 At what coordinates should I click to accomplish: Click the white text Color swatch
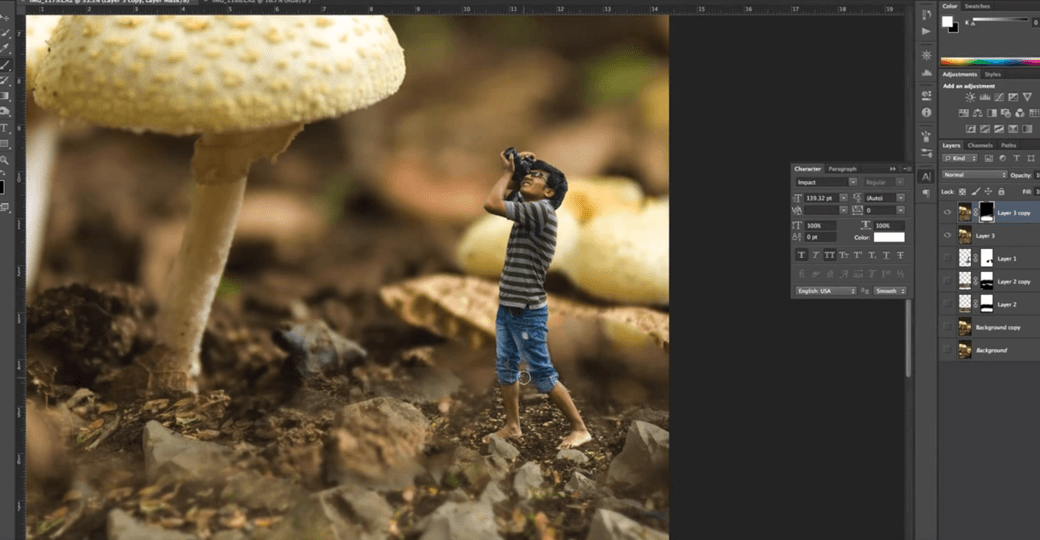[x=888, y=237]
